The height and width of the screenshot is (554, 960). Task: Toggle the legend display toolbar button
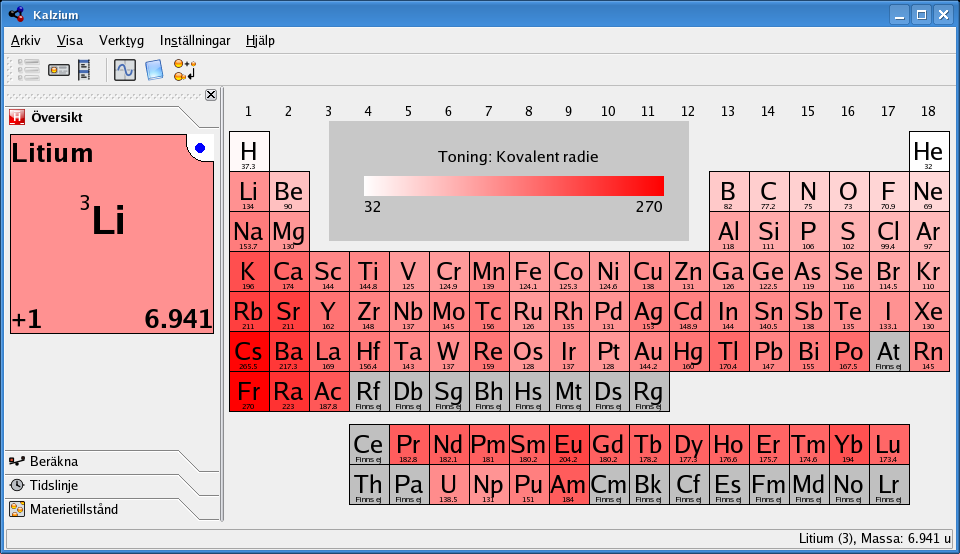point(58,70)
